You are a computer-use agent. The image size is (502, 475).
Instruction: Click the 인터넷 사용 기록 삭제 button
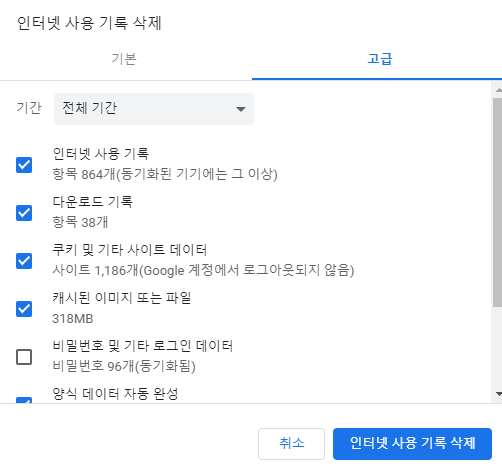coord(412,444)
